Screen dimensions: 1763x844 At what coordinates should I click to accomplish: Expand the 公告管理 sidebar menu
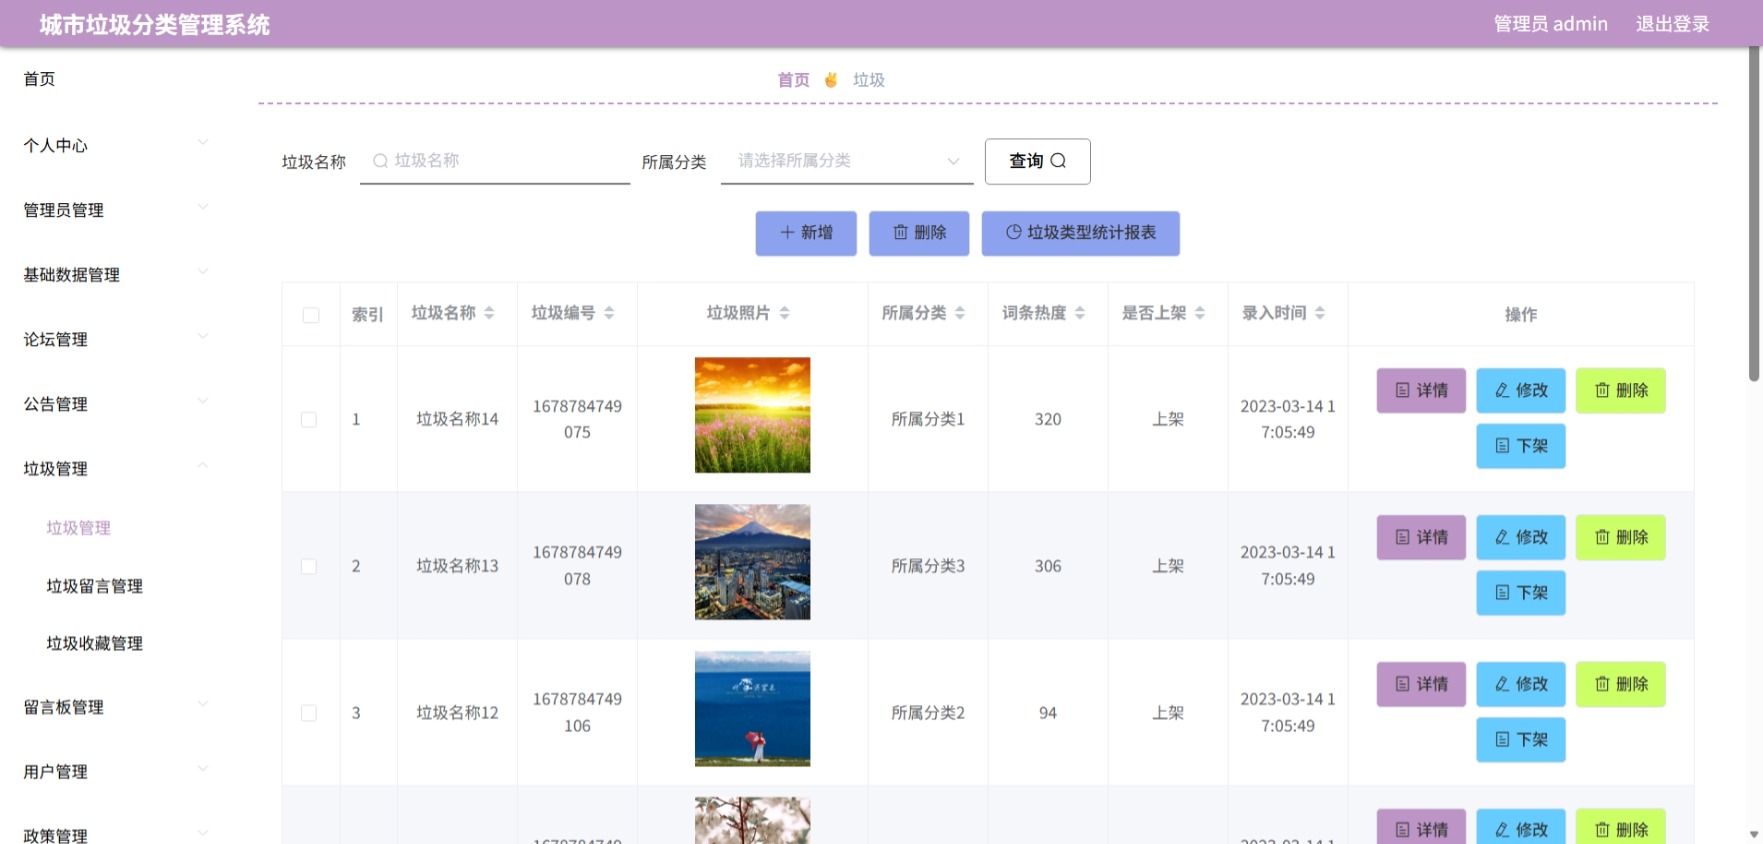pos(116,404)
